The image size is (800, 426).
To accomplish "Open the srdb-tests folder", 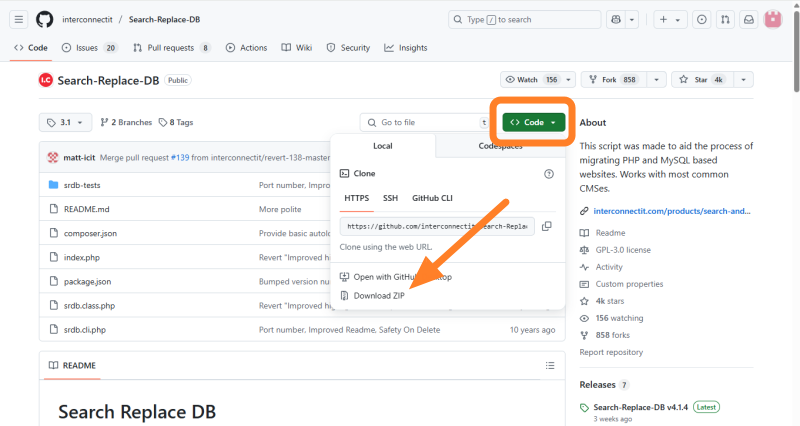I will pos(82,185).
